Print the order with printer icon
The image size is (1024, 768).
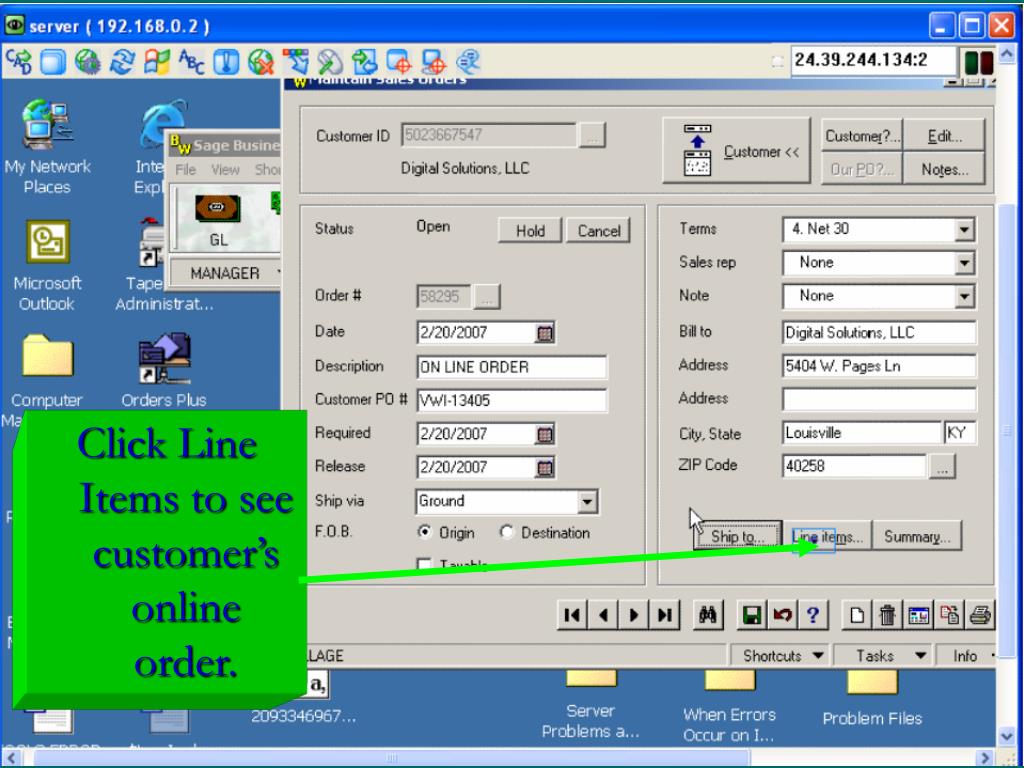tap(980, 615)
